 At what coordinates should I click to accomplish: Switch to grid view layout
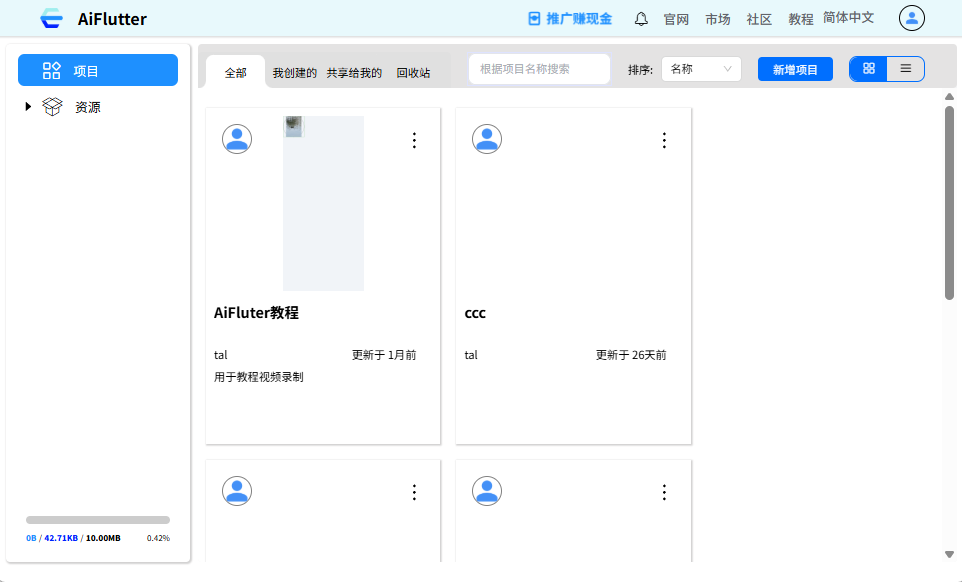868,69
